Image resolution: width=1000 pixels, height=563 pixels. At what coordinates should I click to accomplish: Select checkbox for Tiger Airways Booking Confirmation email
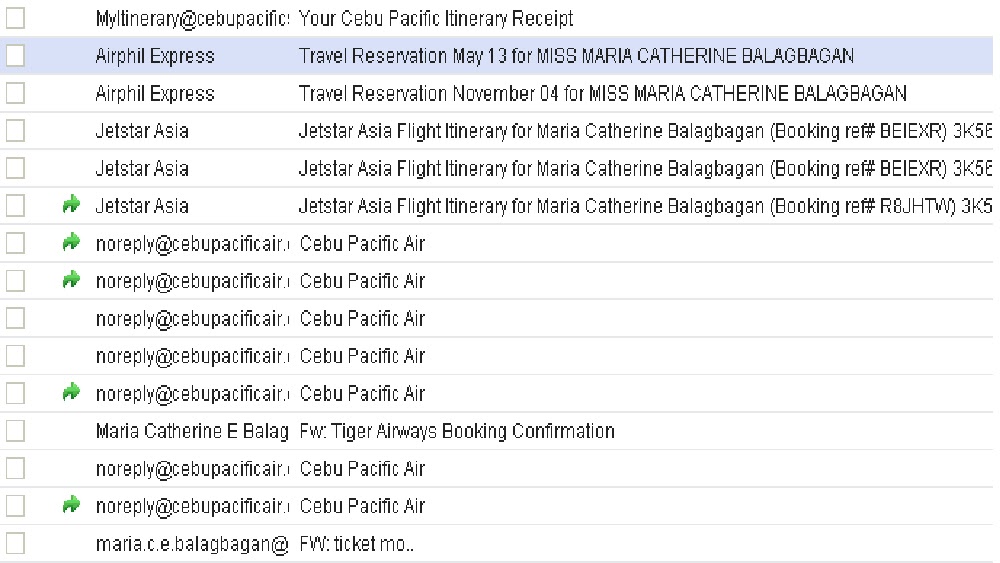tap(15, 431)
